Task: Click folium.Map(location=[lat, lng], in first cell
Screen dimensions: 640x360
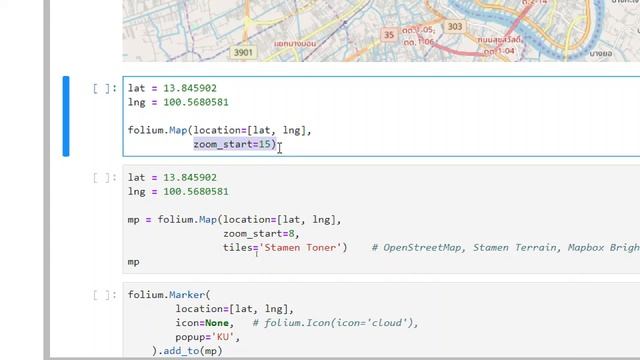Action: pyautogui.click(x=220, y=130)
